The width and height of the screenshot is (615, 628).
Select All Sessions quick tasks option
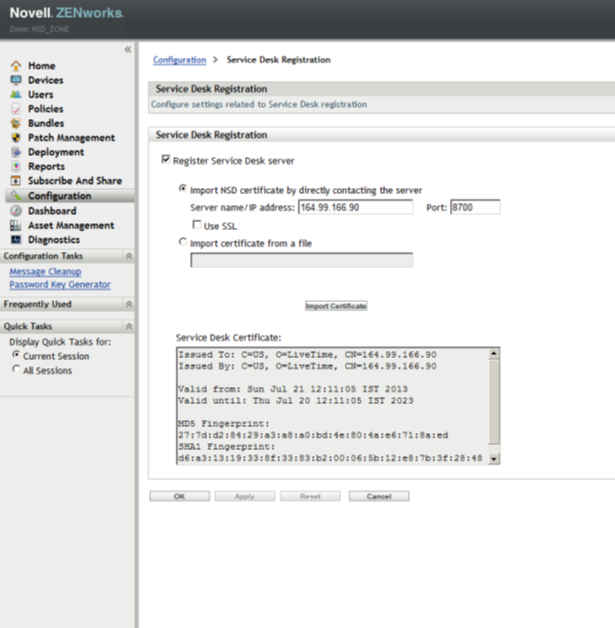tap(16, 368)
